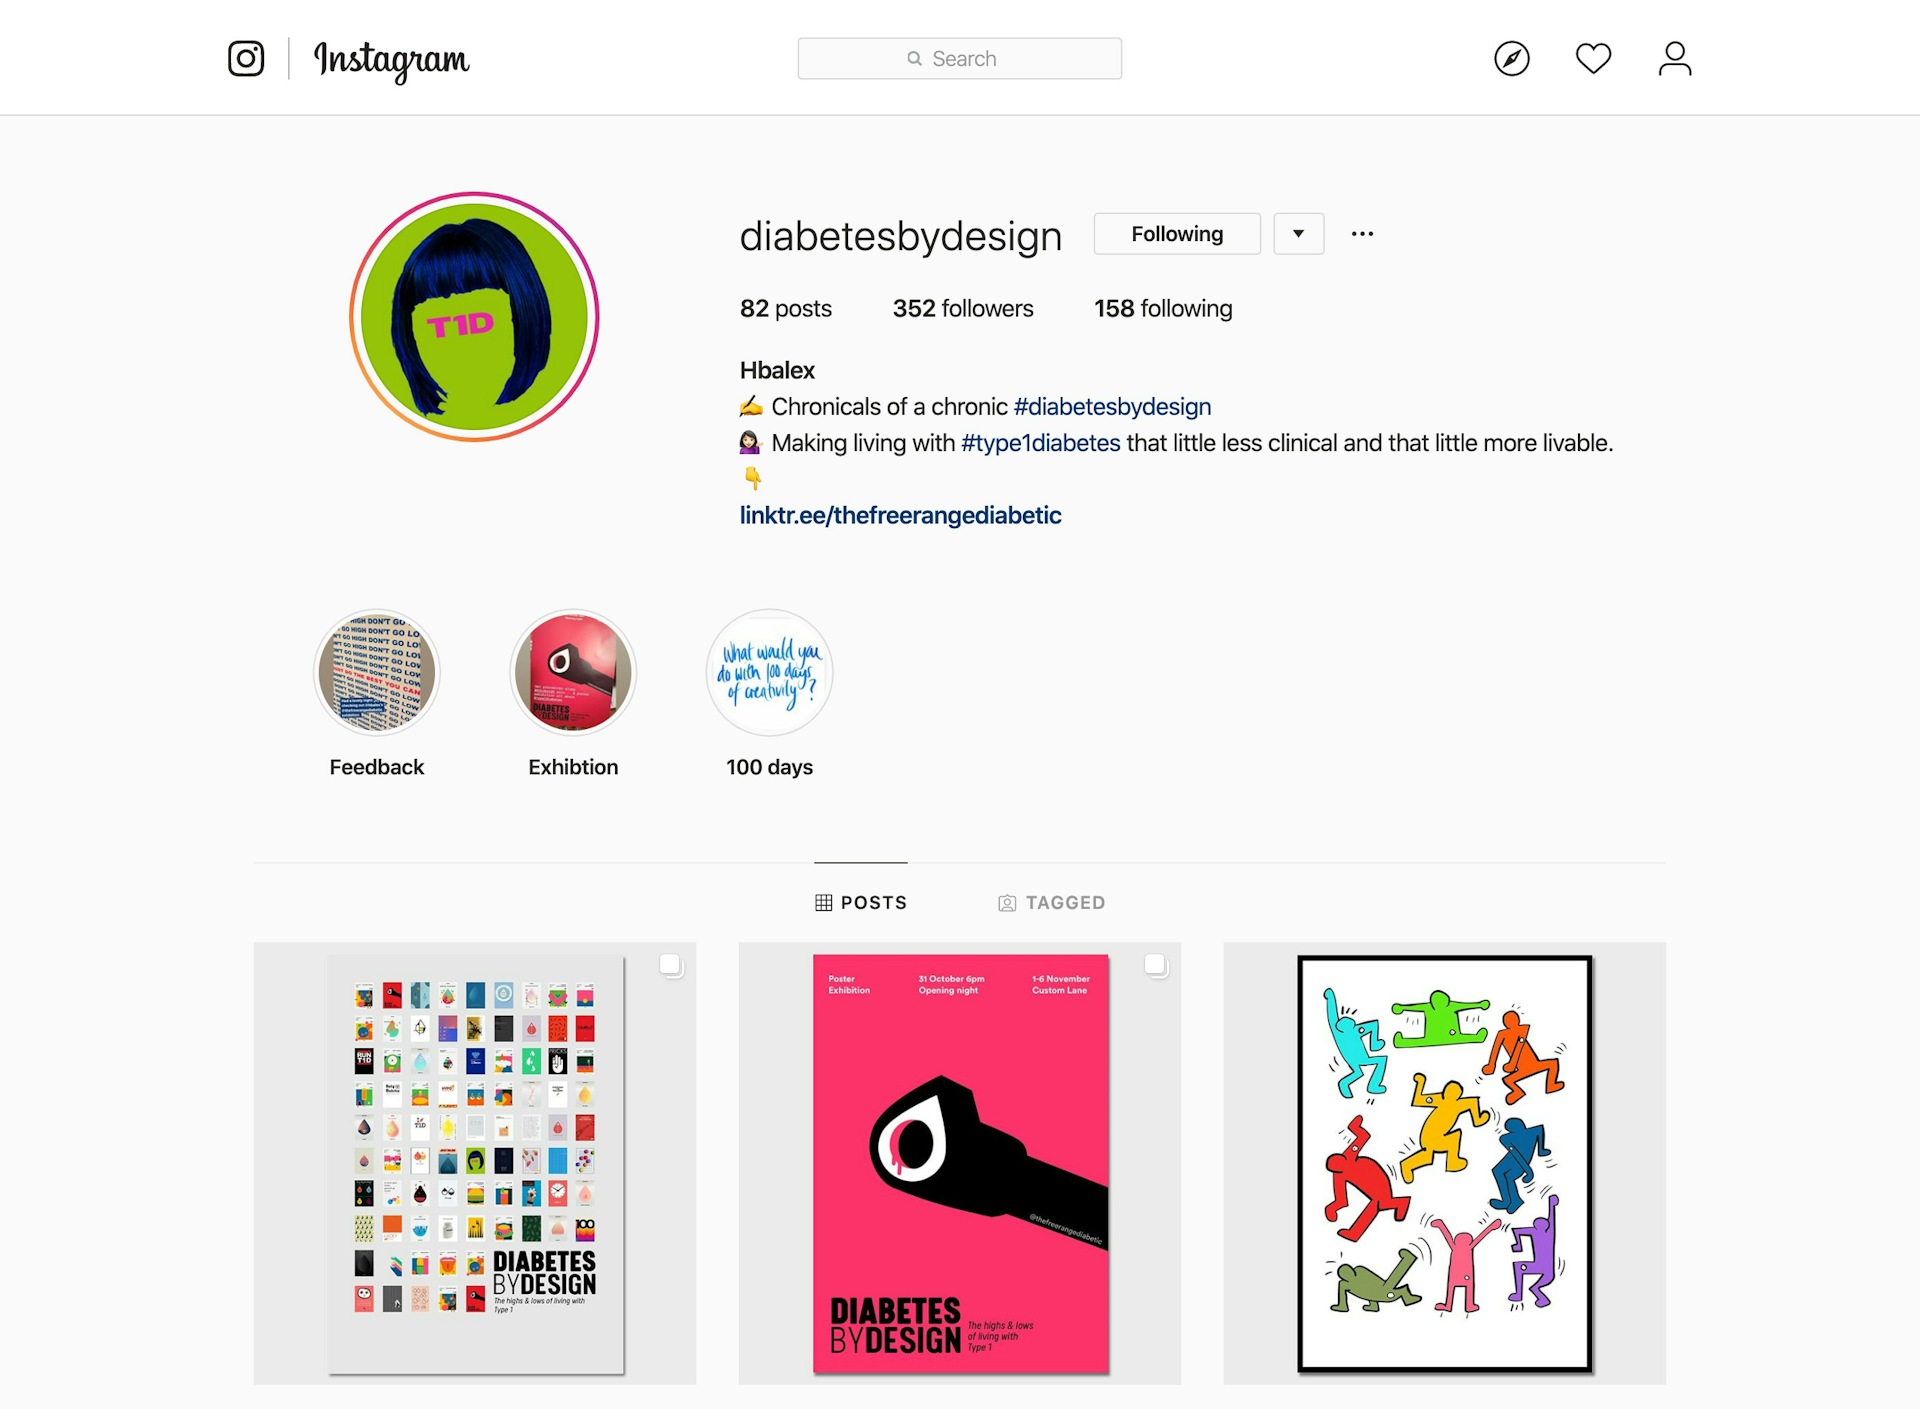Open the #type1diabetes hashtag link

pyautogui.click(x=1040, y=443)
